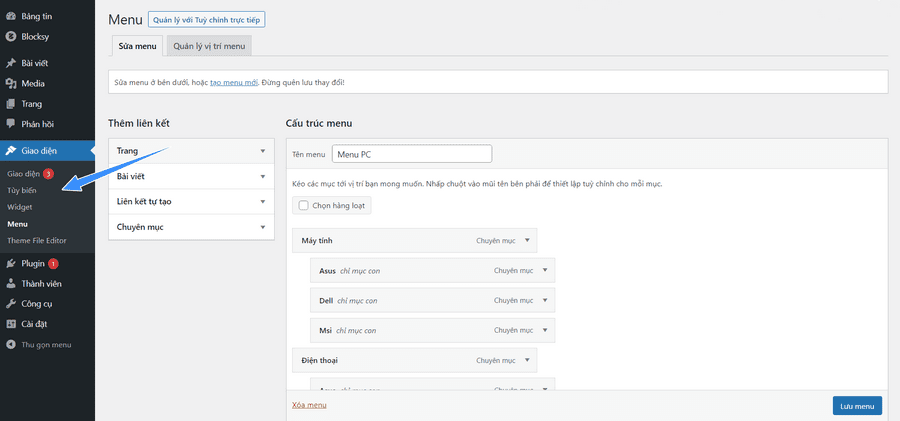The height and width of the screenshot is (421, 900).
Task: Expand the Điện thoại menu item arrow
Action: [527, 360]
